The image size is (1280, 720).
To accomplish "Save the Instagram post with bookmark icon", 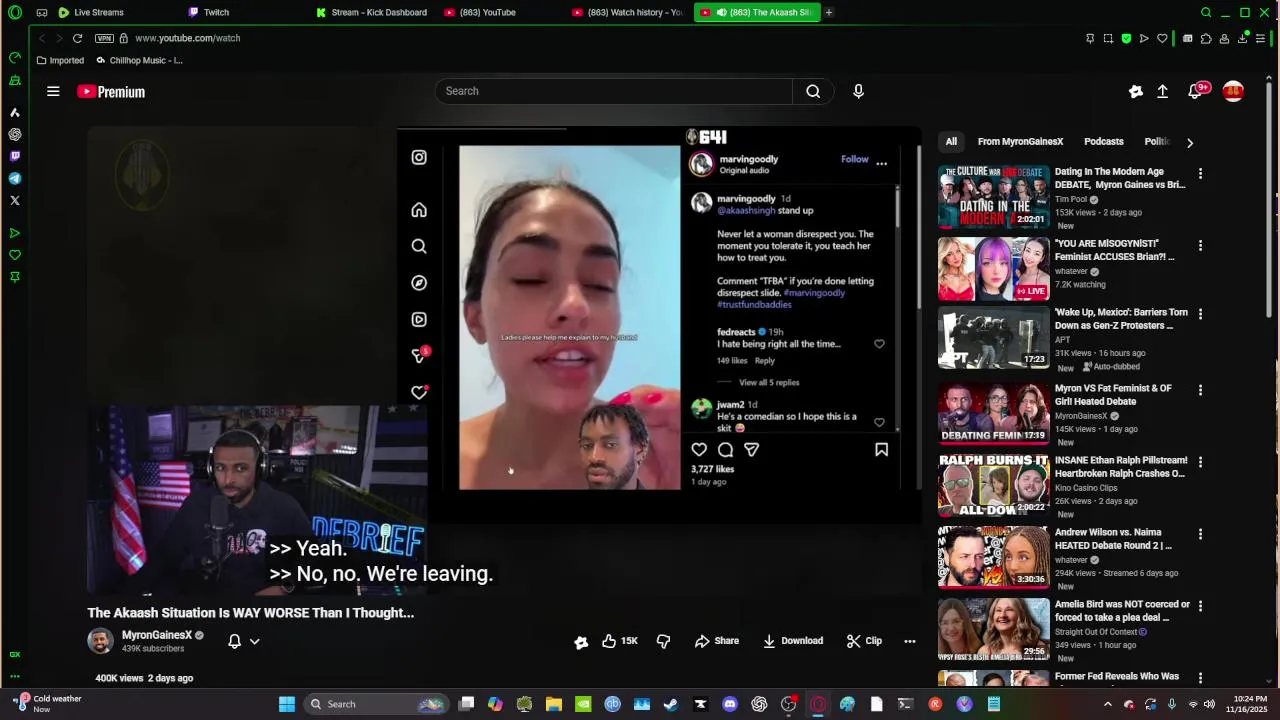I will tap(881, 450).
